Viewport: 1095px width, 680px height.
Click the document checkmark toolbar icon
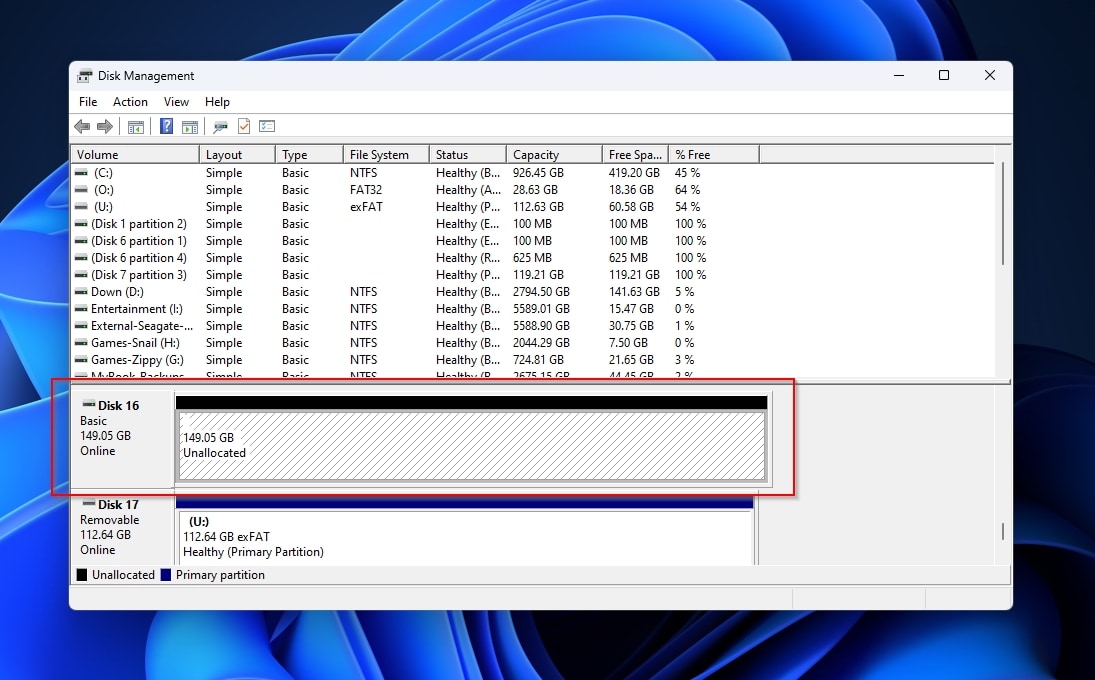point(244,126)
